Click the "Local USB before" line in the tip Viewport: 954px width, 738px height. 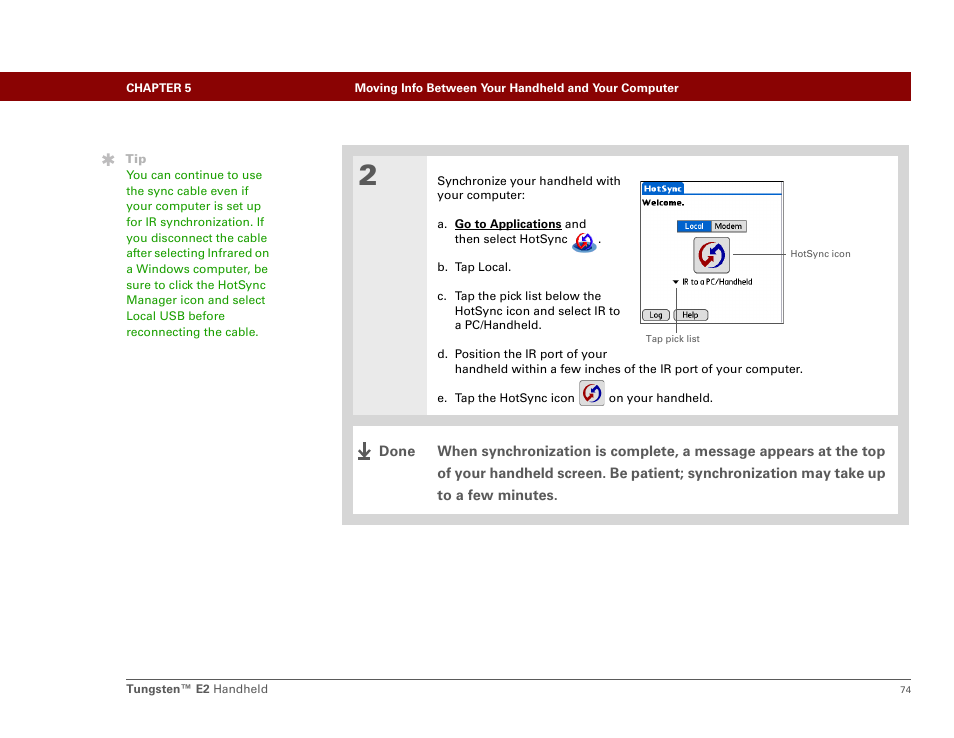tap(176, 316)
